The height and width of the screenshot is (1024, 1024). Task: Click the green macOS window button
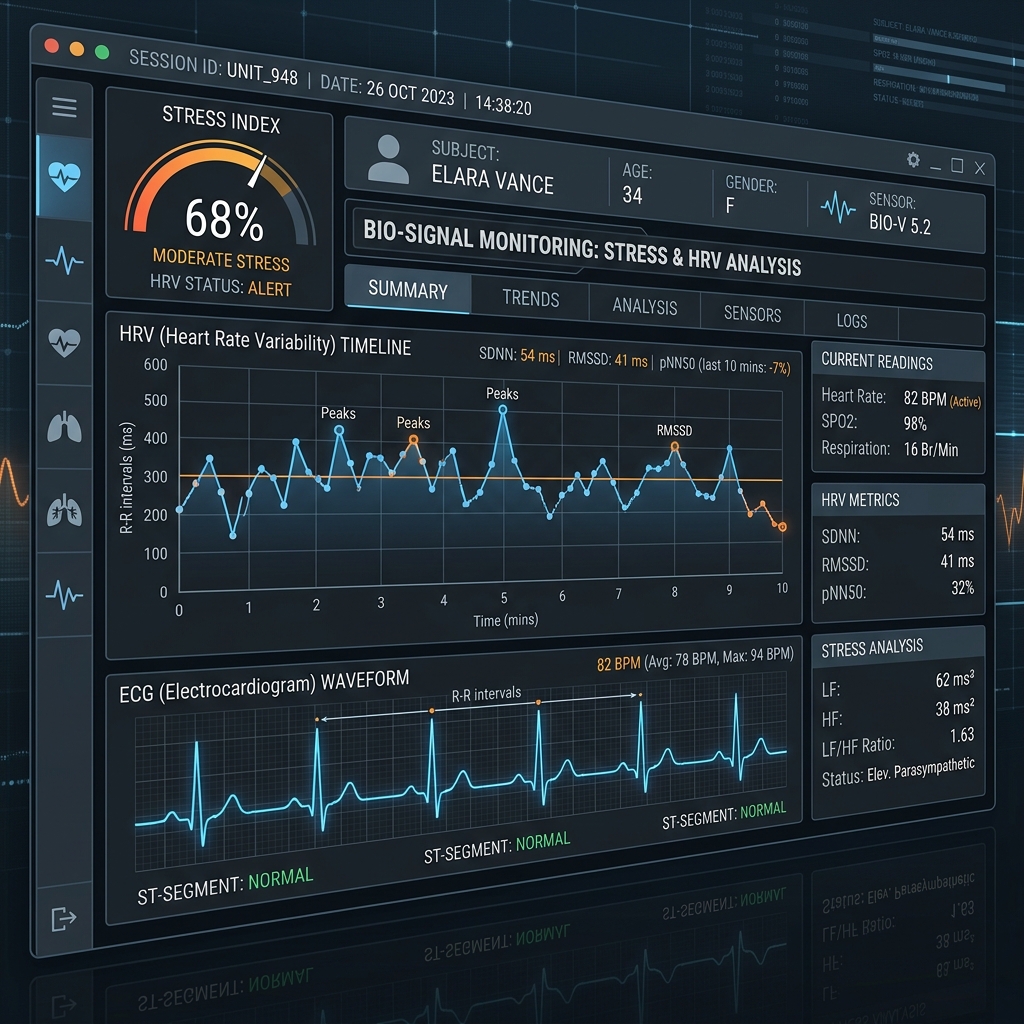pyautogui.click(x=102, y=52)
